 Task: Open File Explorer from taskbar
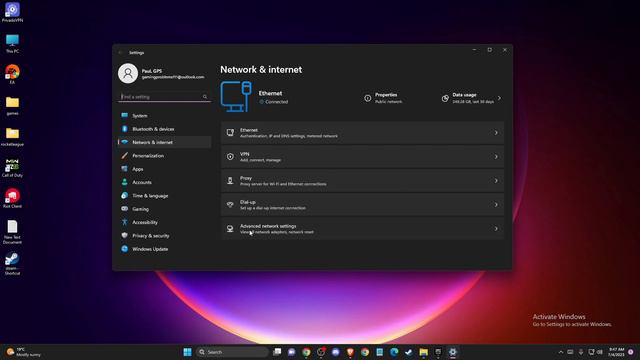[423, 352]
